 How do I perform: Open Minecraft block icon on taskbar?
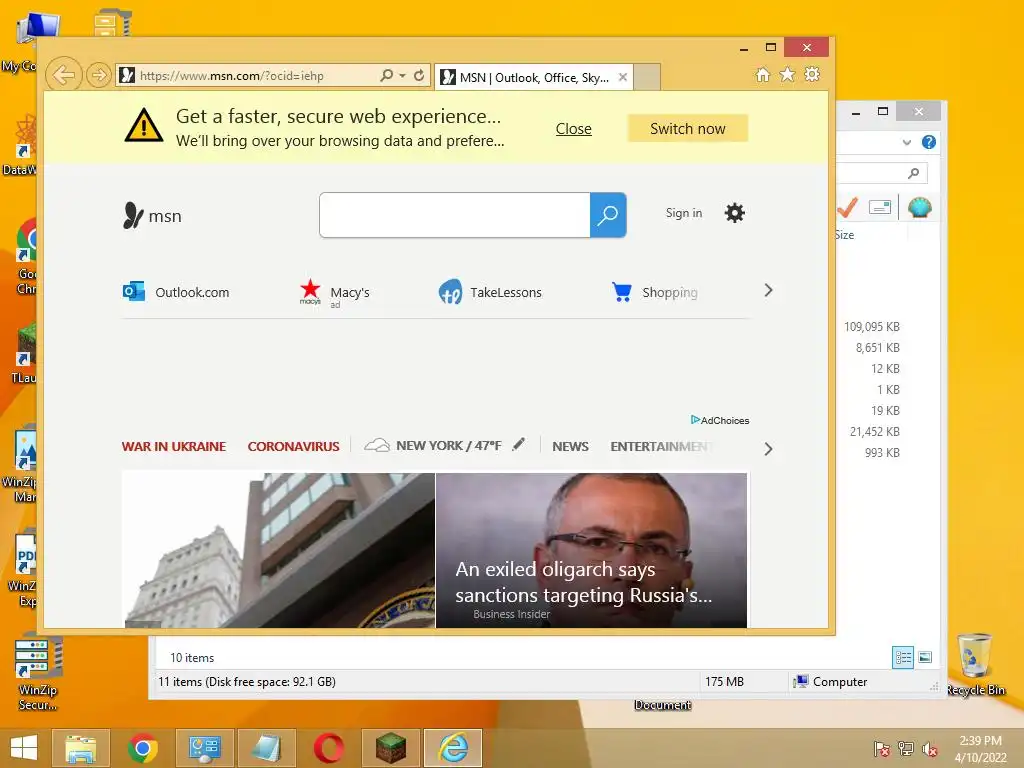point(391,748)
